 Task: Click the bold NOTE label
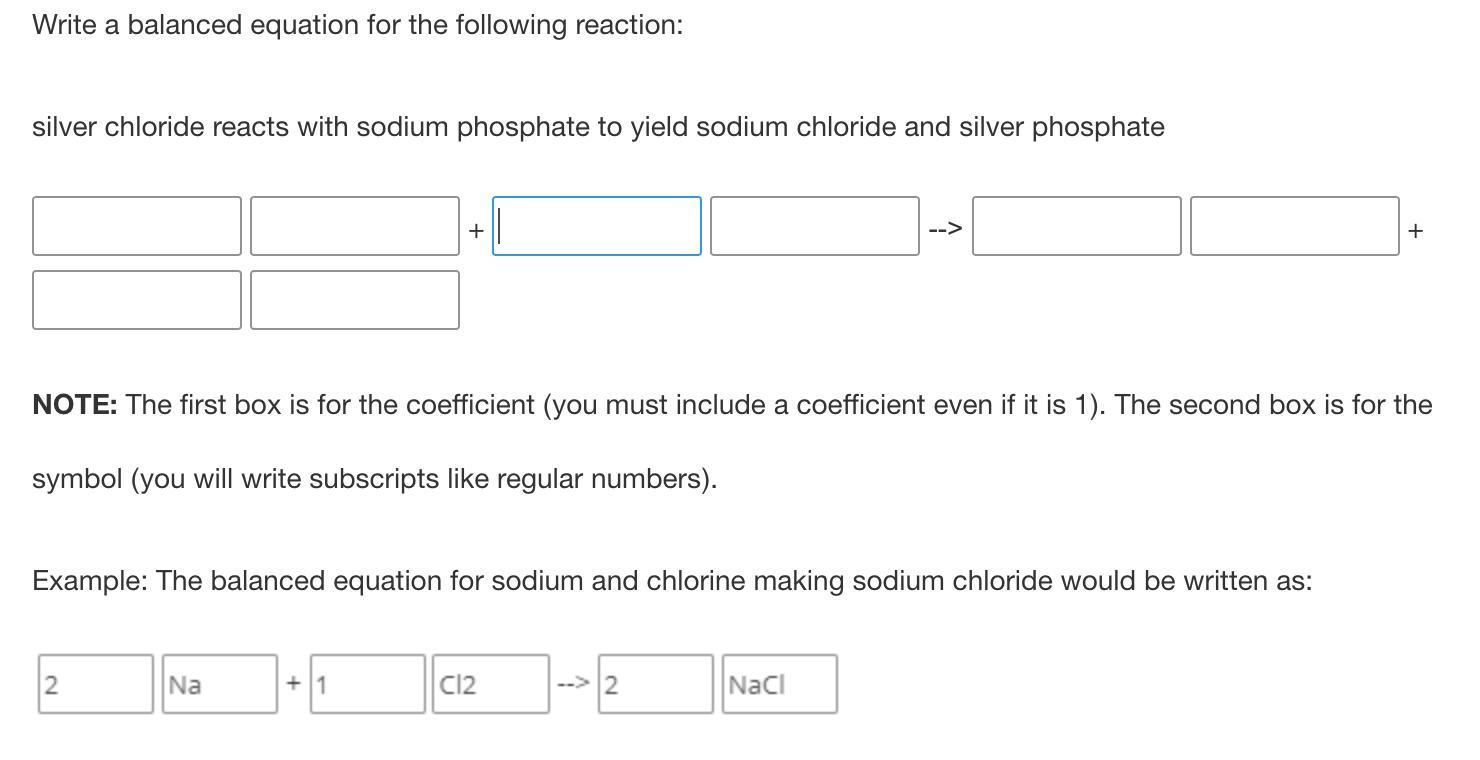point(75,405)
